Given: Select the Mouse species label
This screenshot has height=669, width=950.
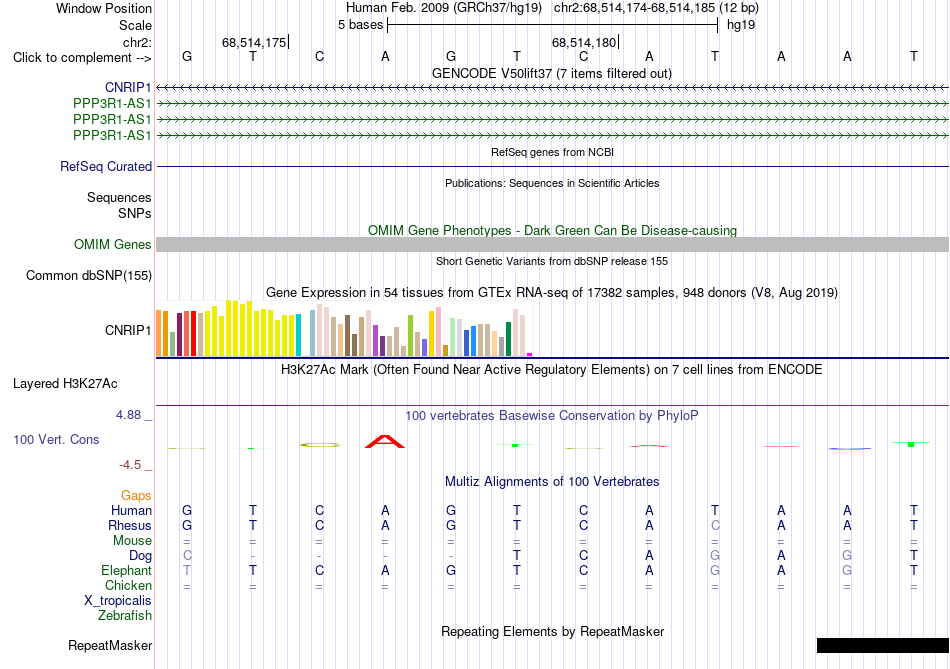Looking at the screenshot, I should (132, 541).
